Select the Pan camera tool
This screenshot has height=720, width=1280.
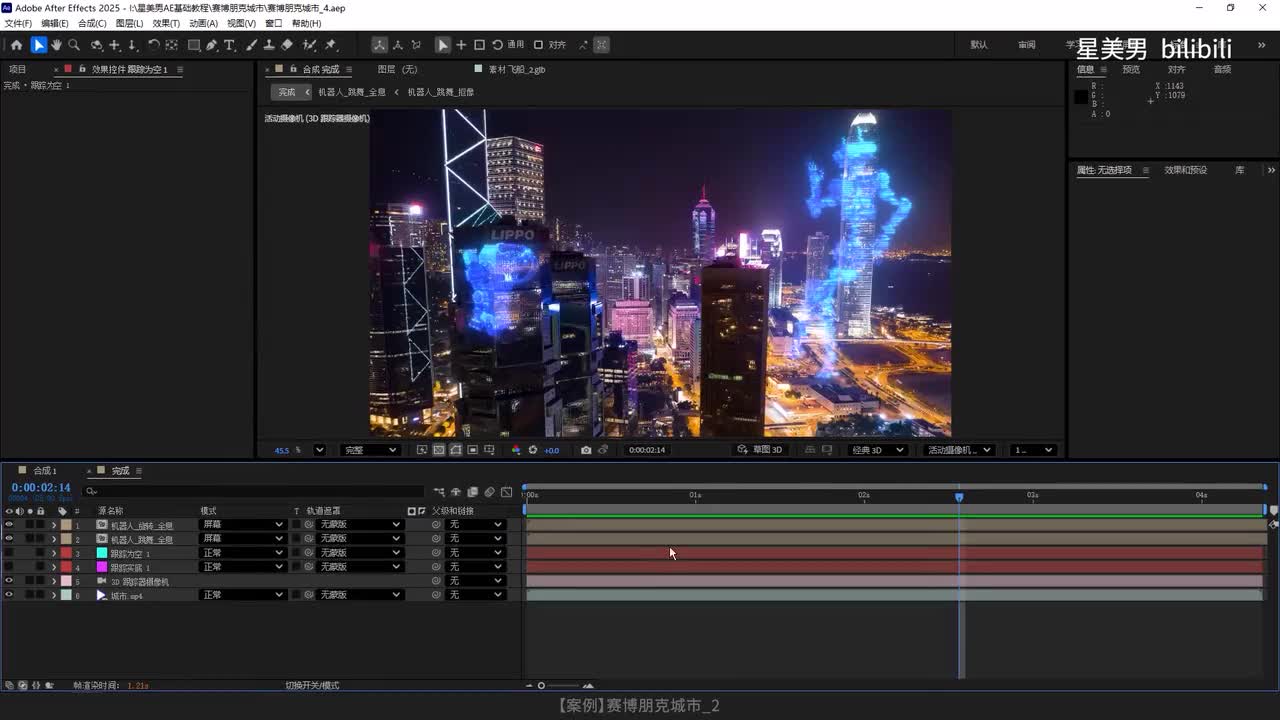pos(114,45)
